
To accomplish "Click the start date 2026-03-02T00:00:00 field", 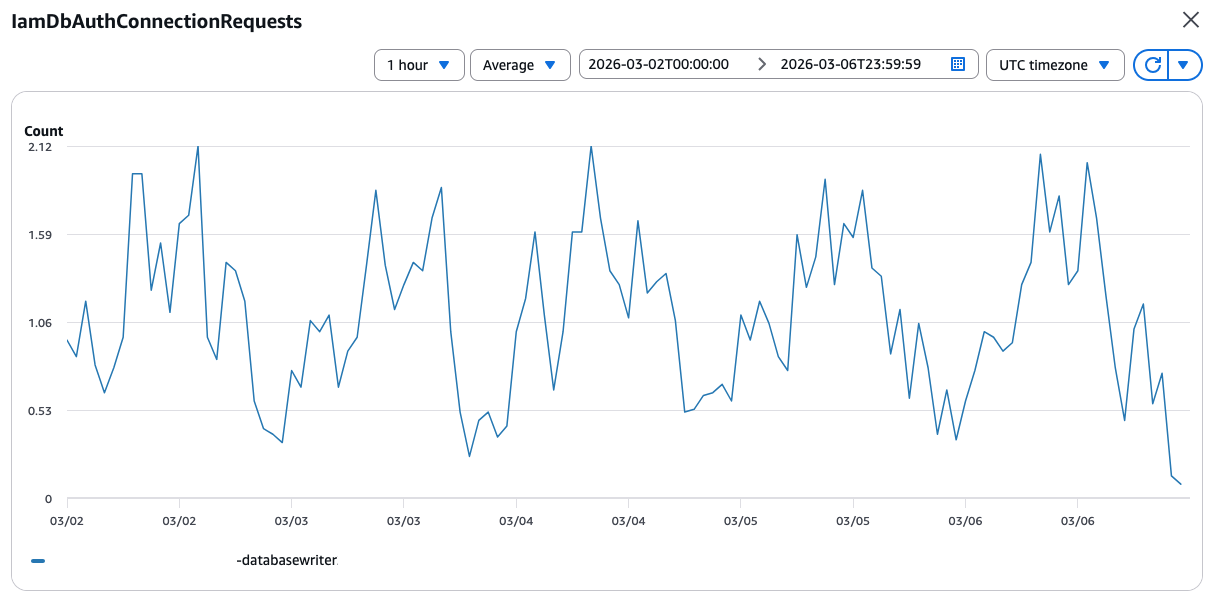I will pyautogui.click(x=658, y=65).
